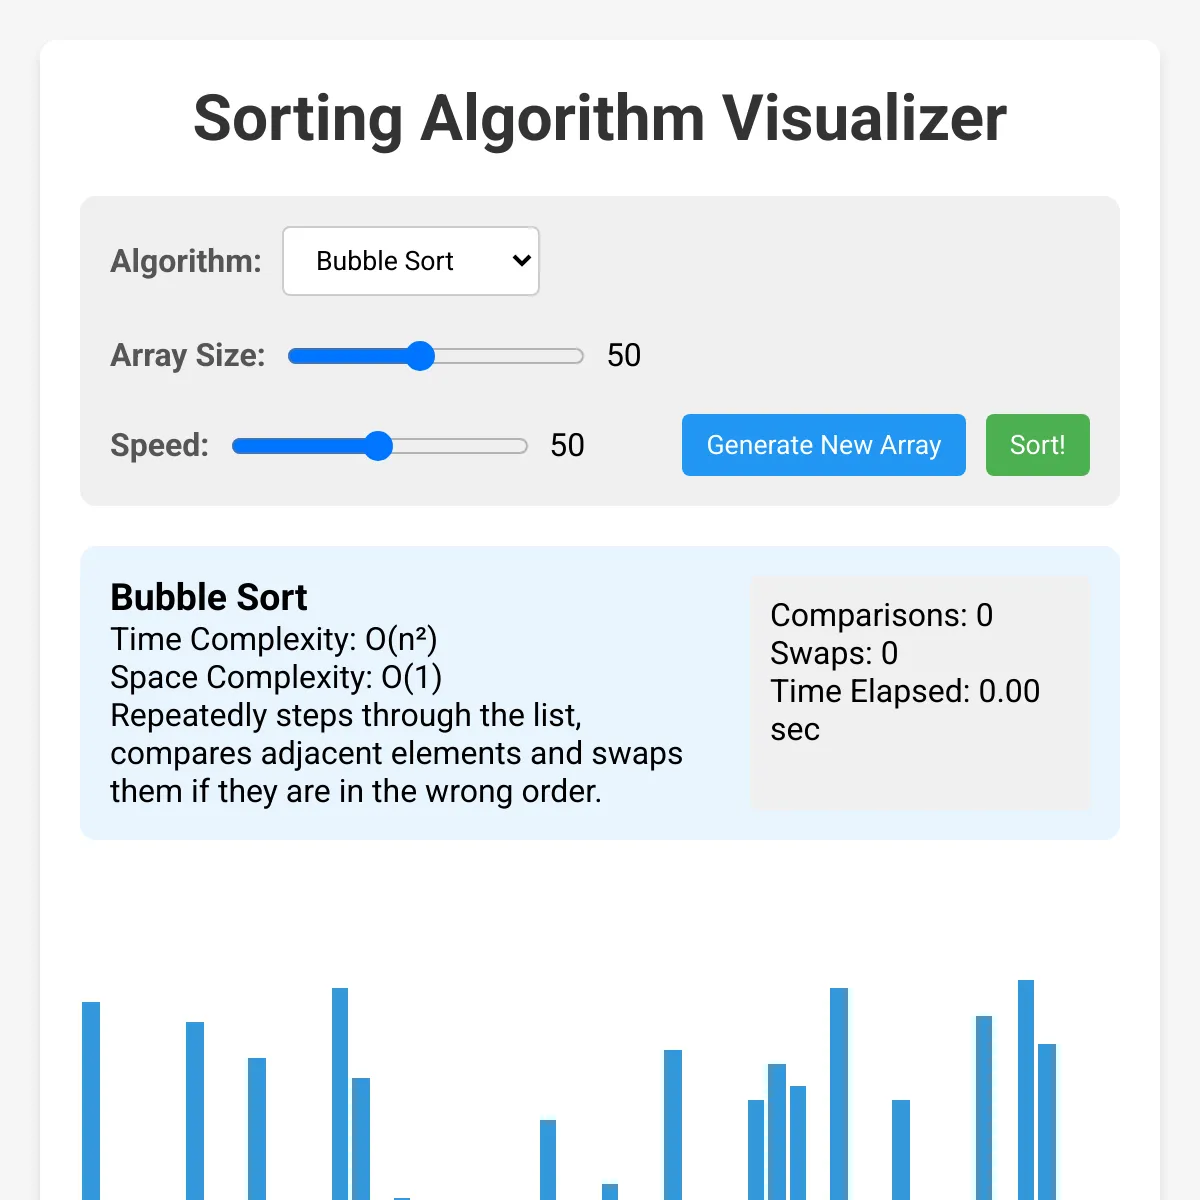1200x1200 pixels.
Task: Click the Algorithm: label text
Action: pos(186,261)
